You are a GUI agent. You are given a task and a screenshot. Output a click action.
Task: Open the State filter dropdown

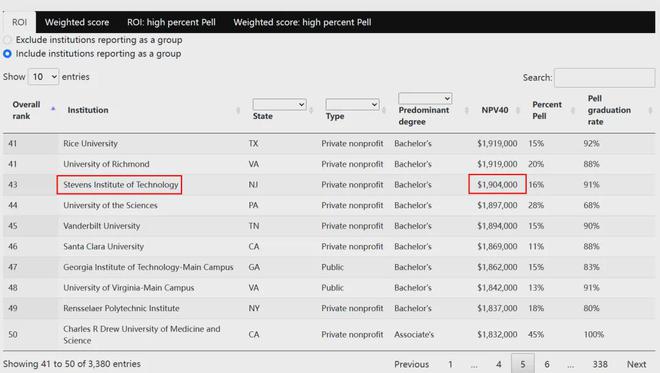(x=279, y=104)
